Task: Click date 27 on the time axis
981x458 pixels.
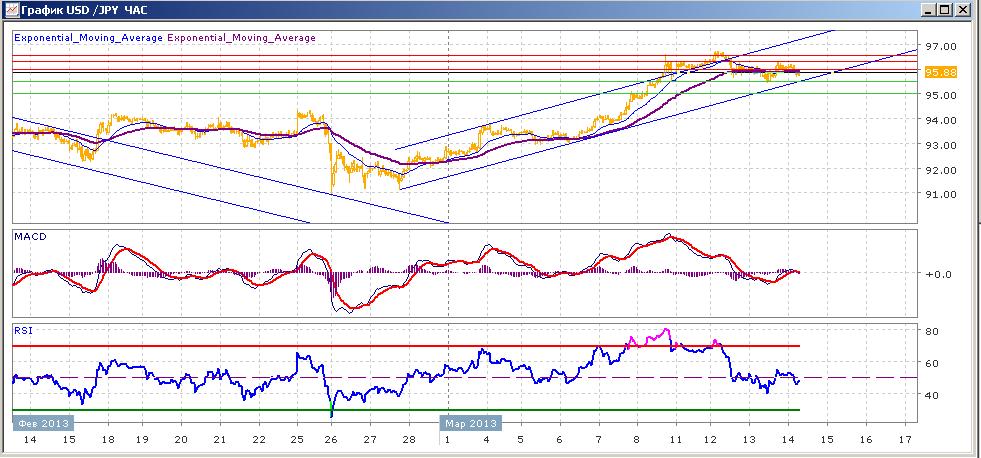Action: [370, 440]
